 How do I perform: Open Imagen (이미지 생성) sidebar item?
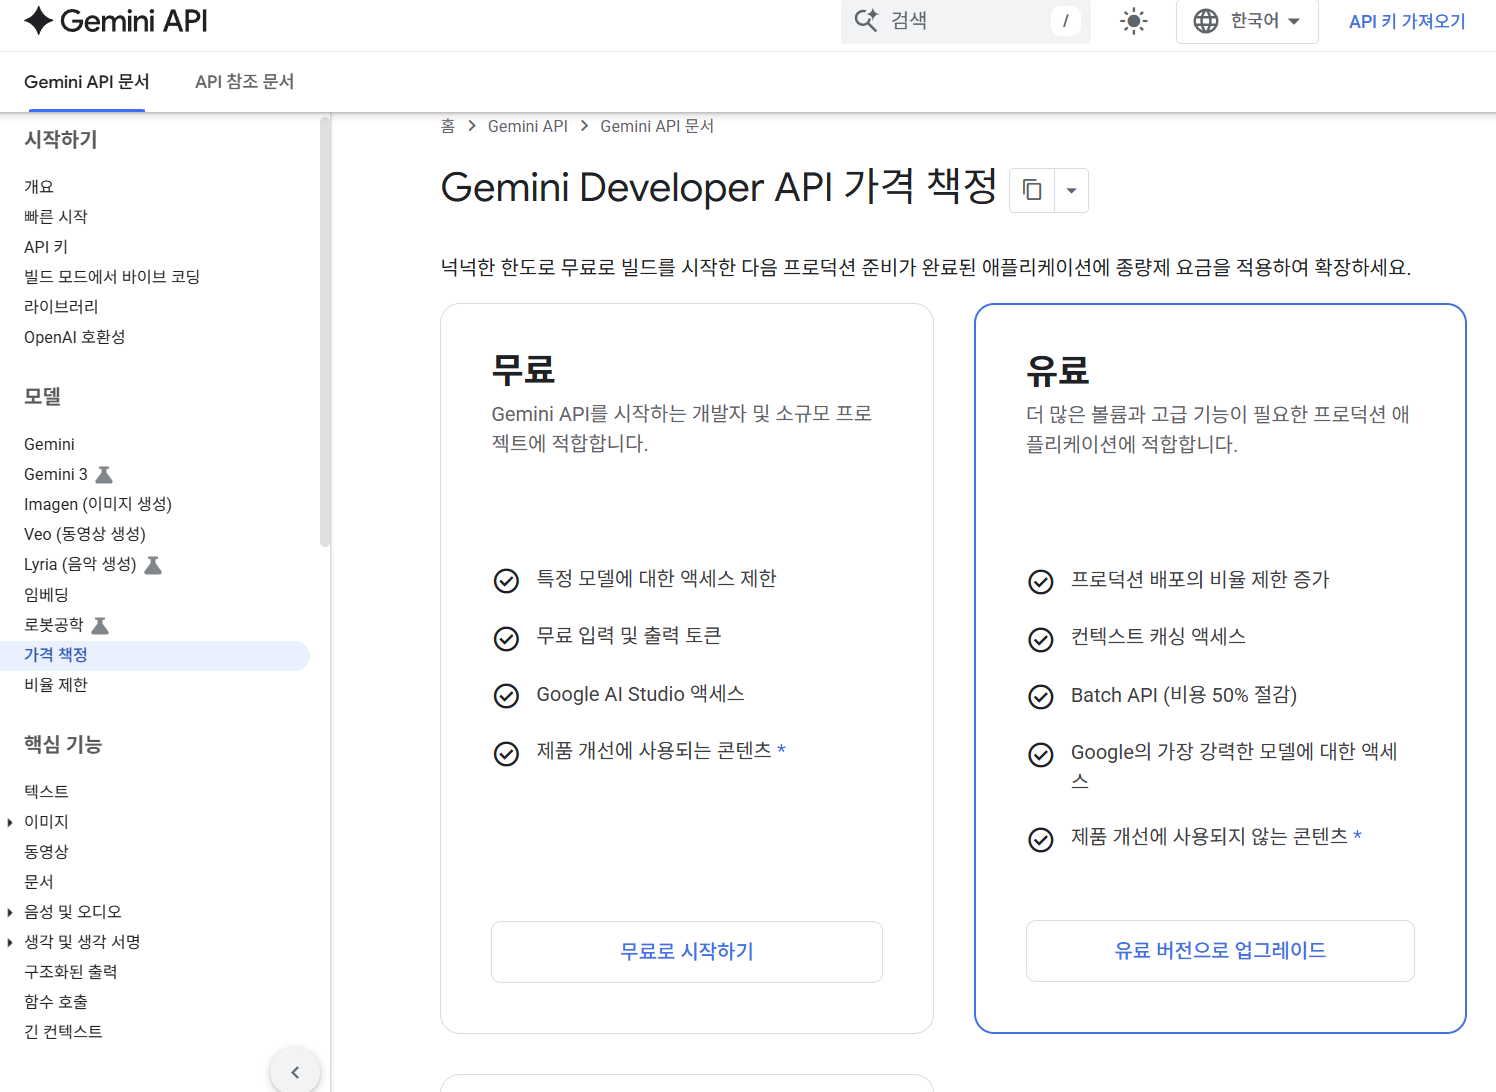[98, 504]
